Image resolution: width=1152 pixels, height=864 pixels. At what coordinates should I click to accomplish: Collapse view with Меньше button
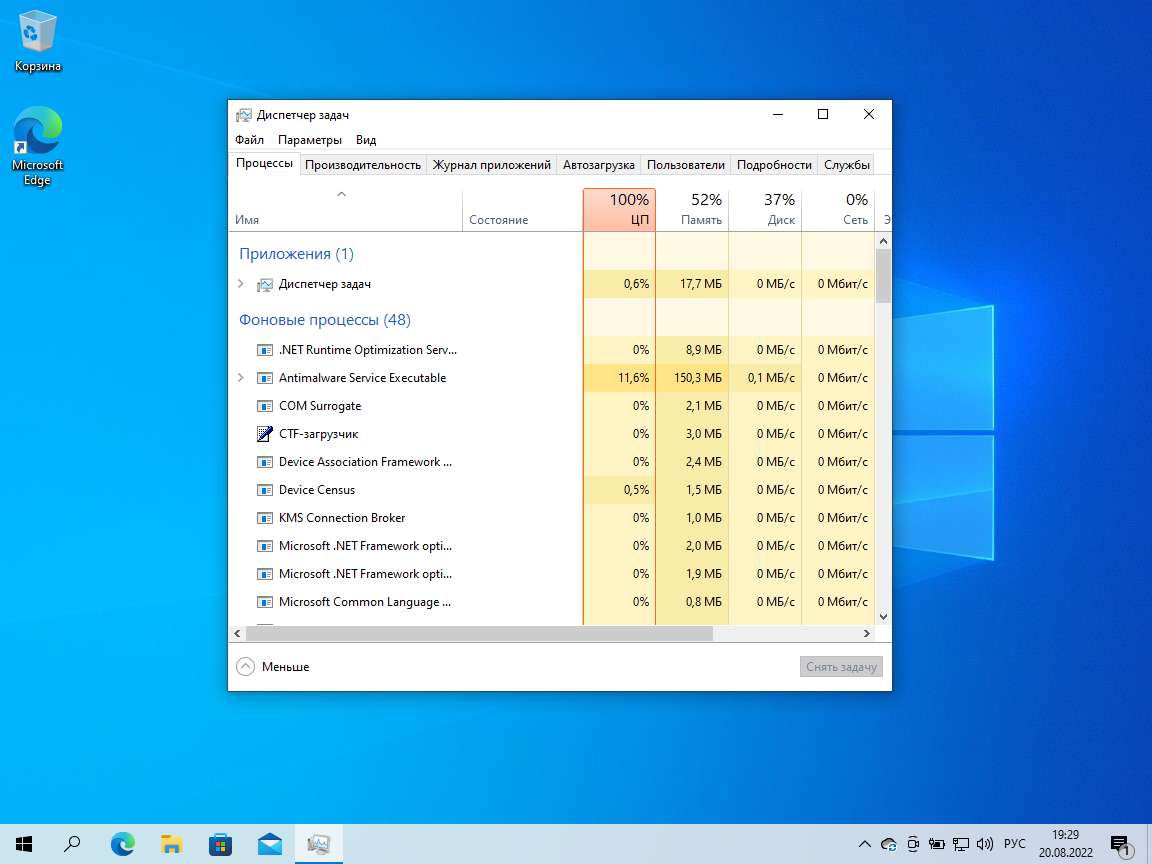(x=273, y=667)
